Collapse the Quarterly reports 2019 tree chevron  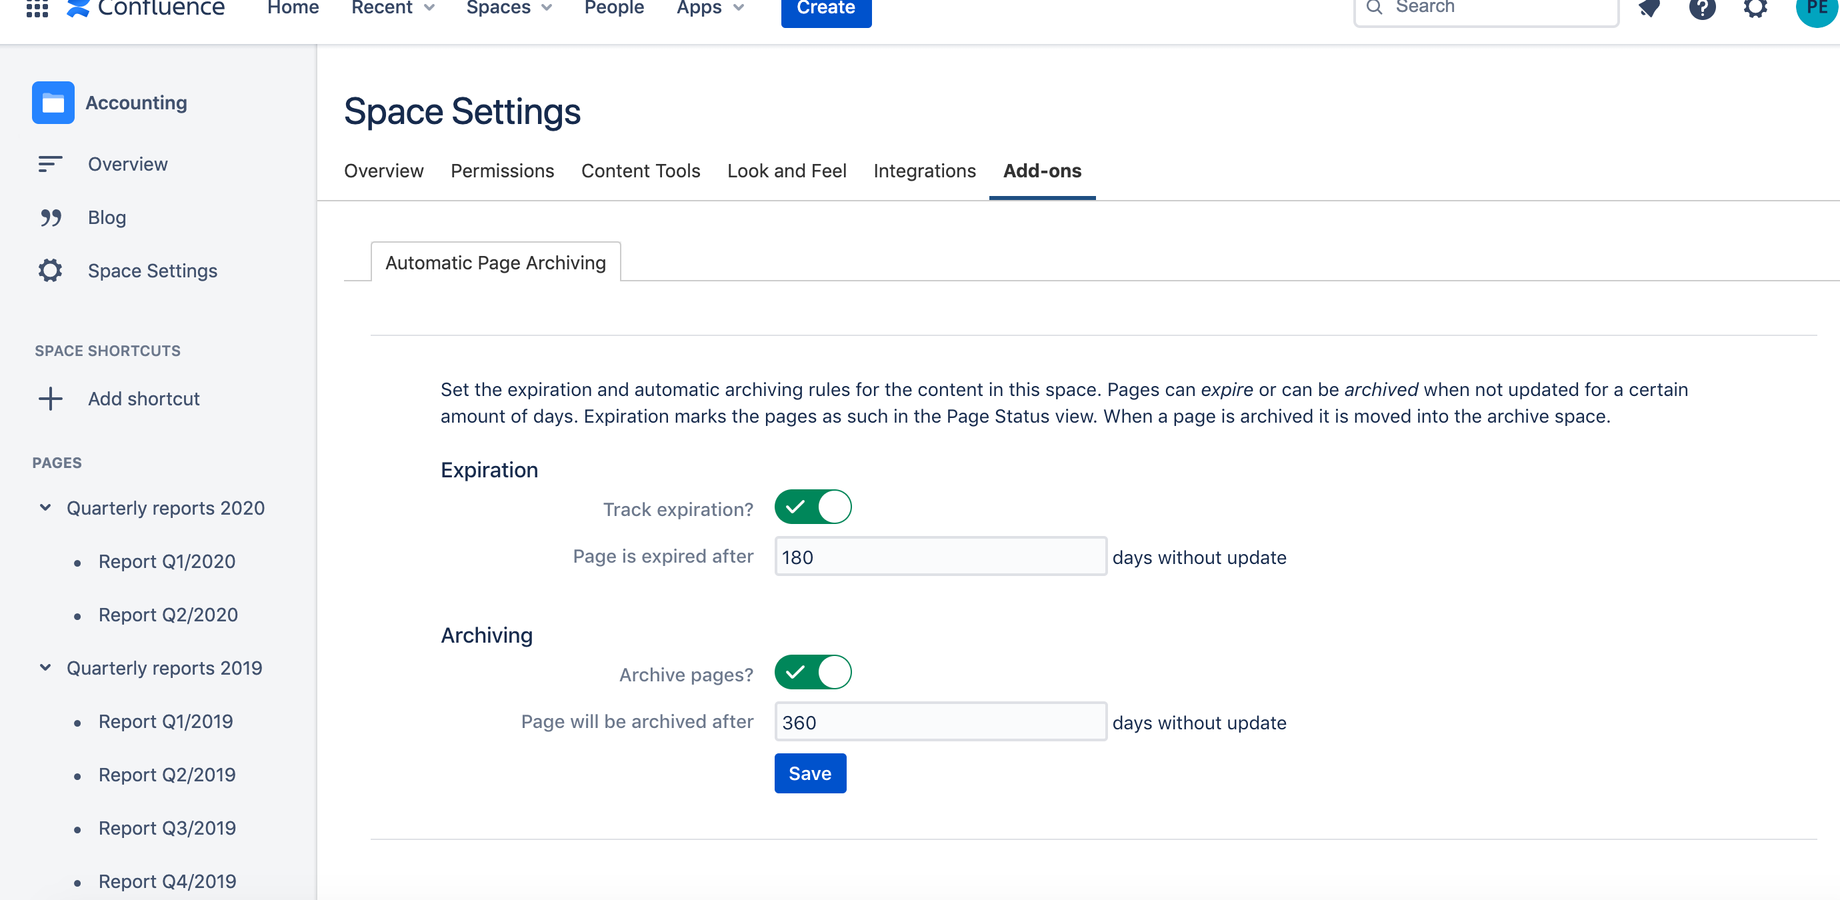pos(45,668)
